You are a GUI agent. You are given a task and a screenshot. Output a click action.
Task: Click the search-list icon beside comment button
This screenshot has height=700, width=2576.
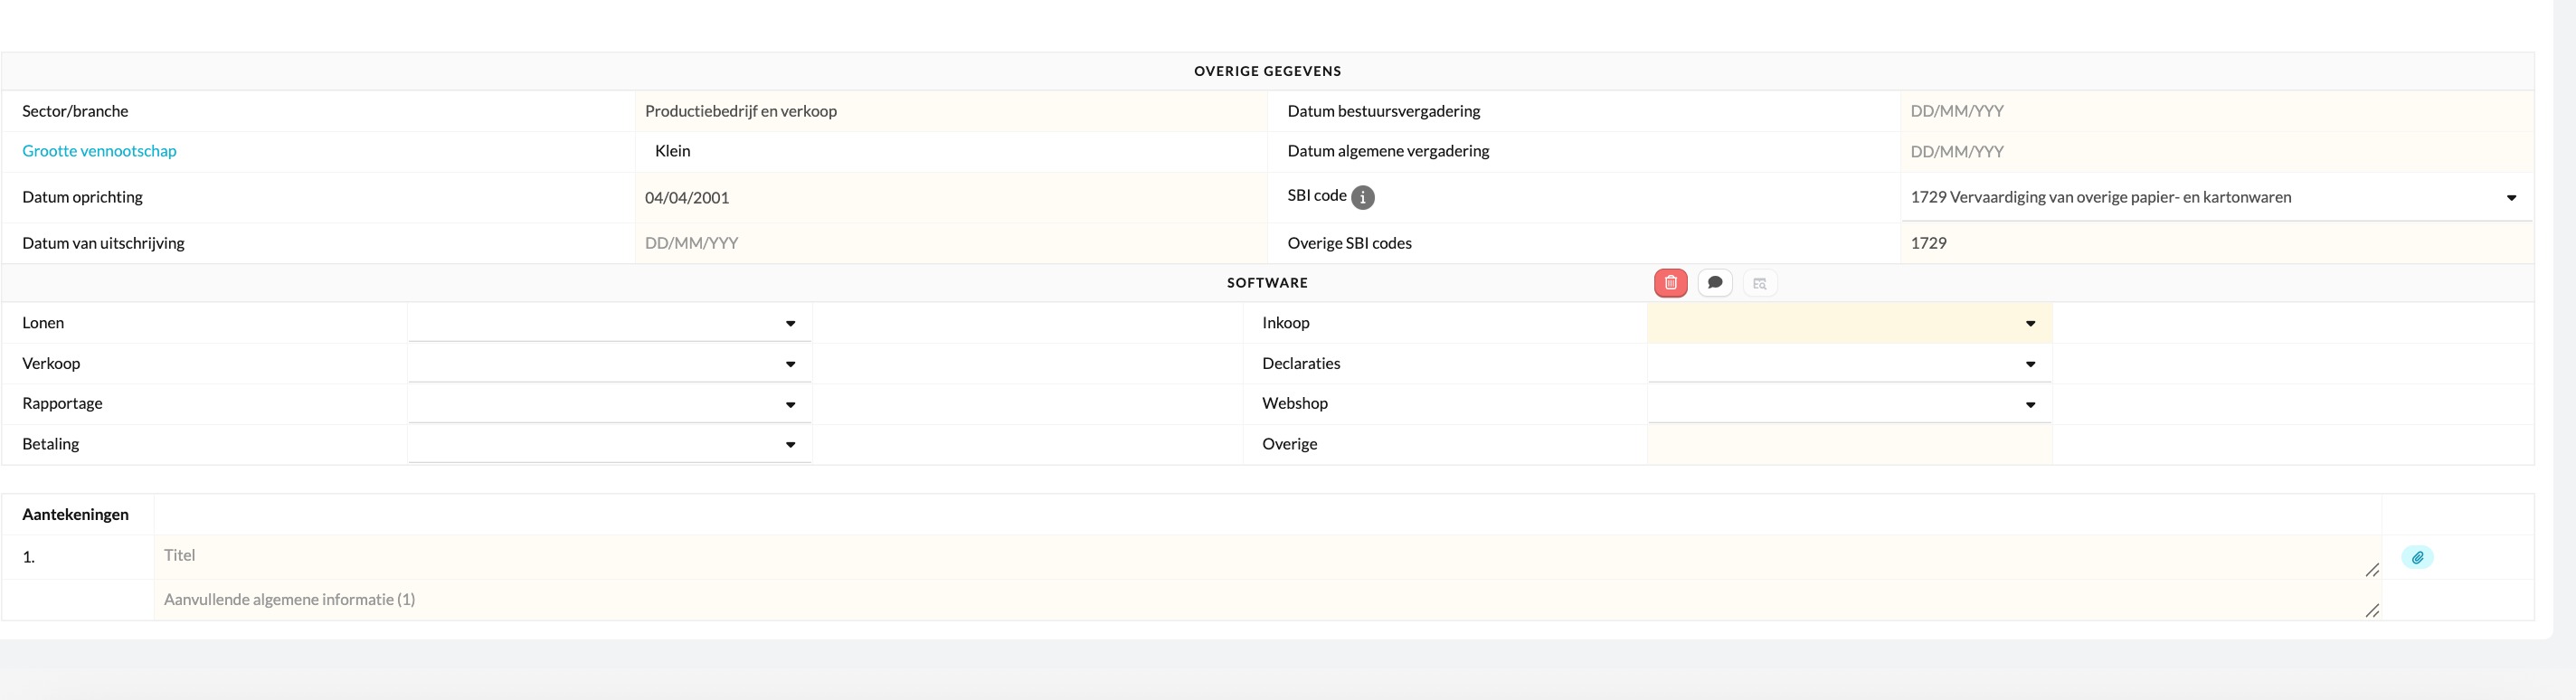pyautogui.click(x=1760, y=284)
